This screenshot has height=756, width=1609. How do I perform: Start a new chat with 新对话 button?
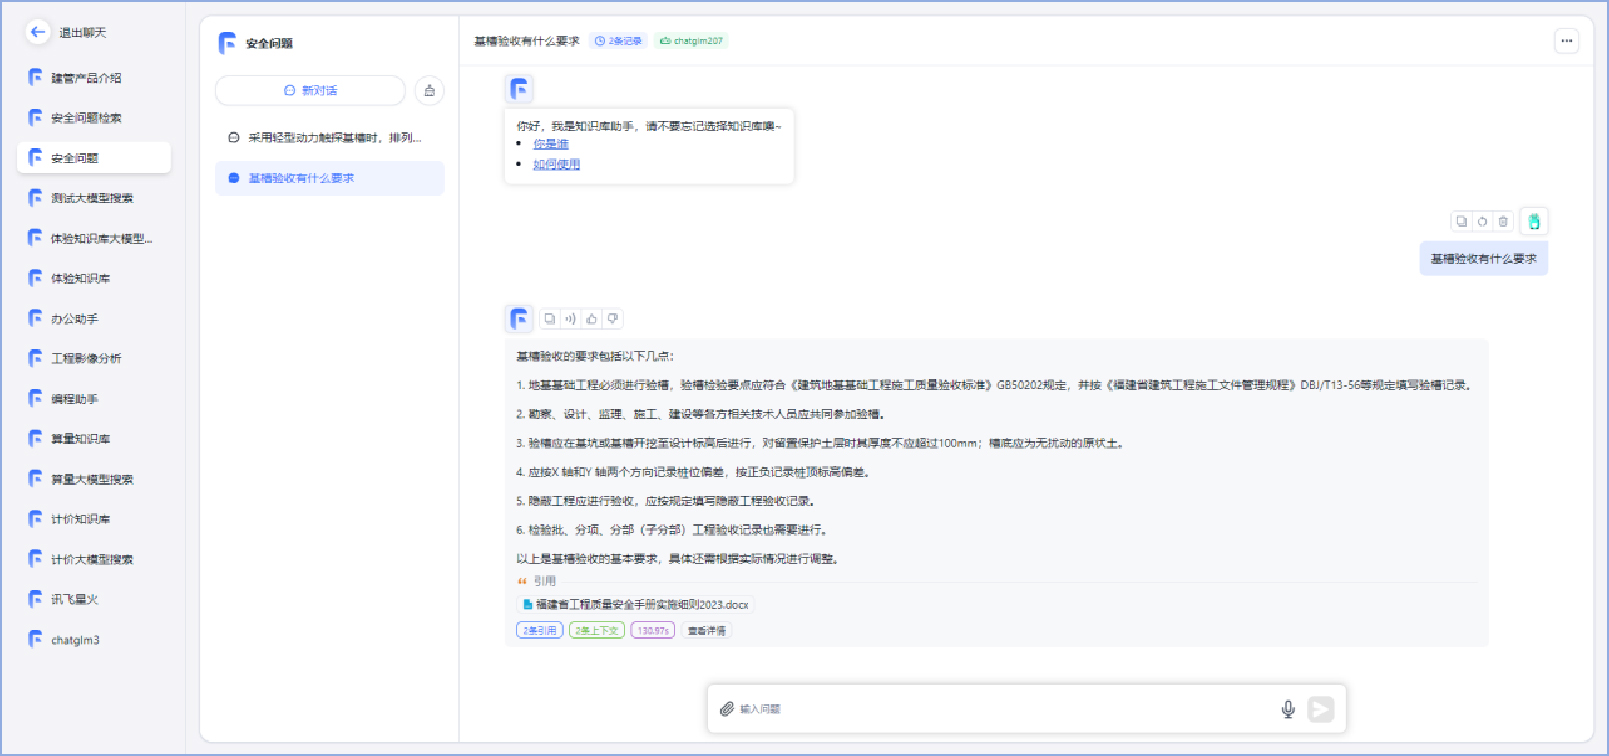click(310, 90)
